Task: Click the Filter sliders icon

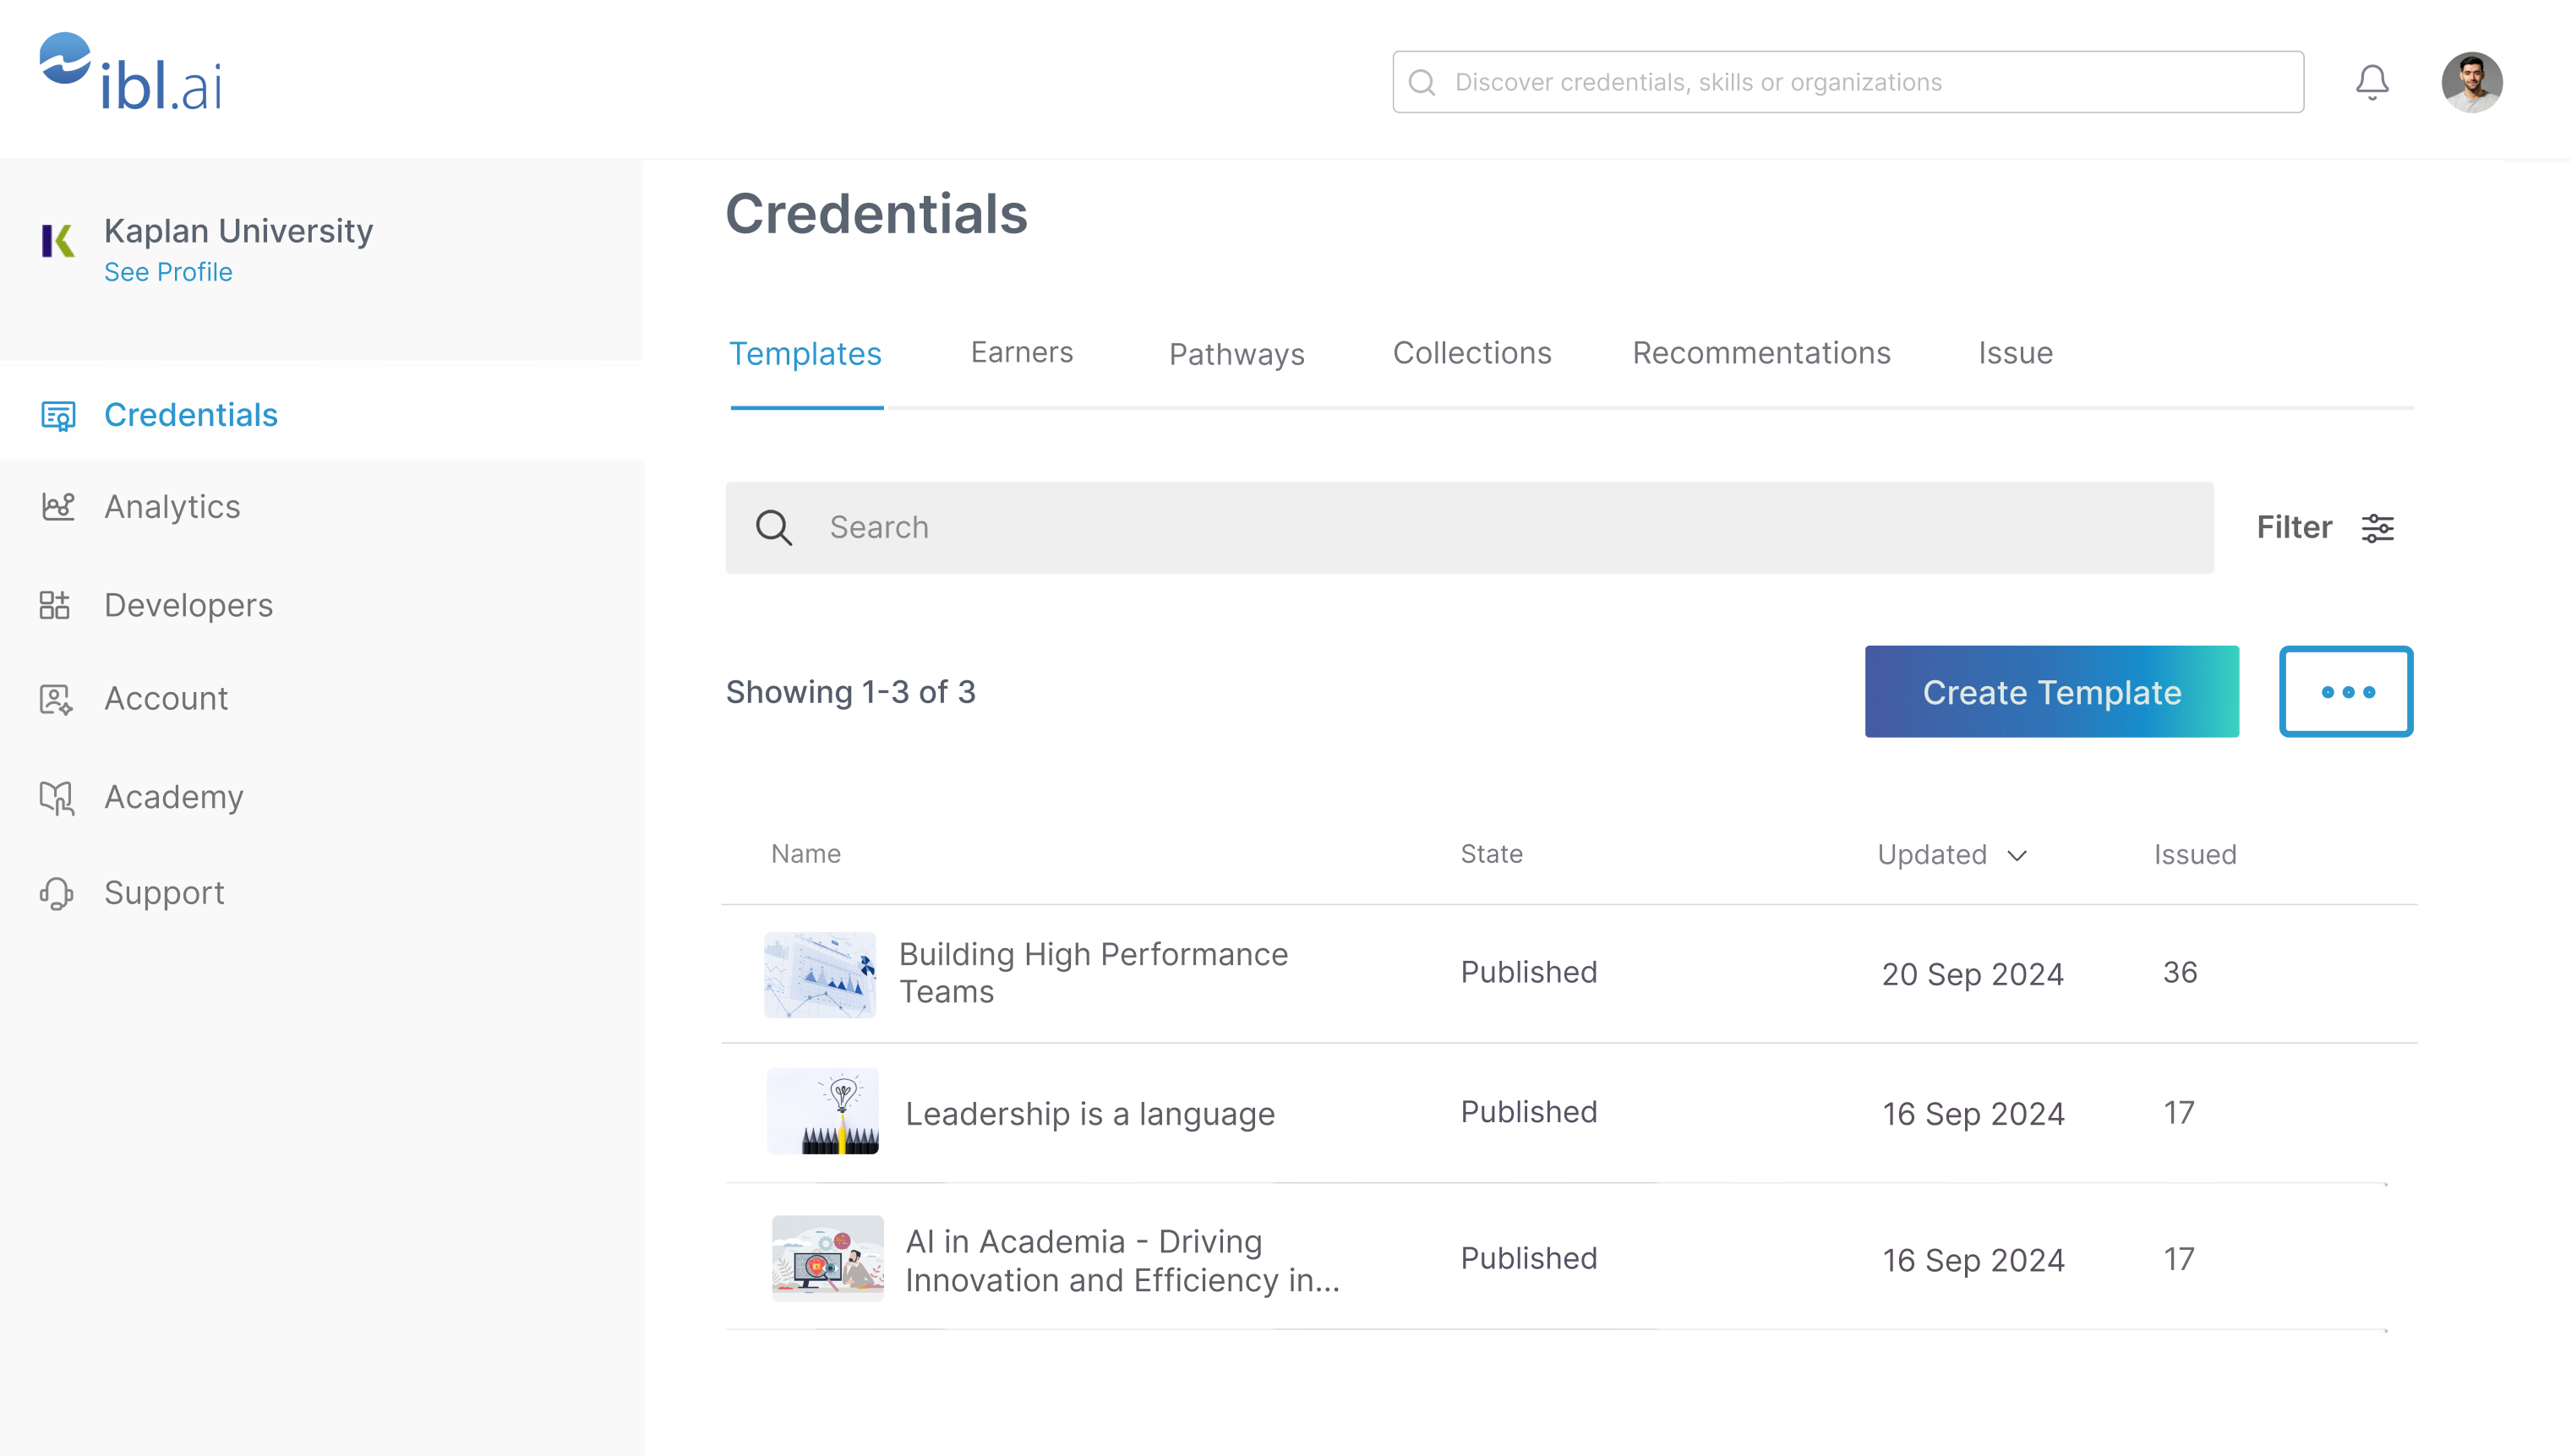Action: (2377, 528)
